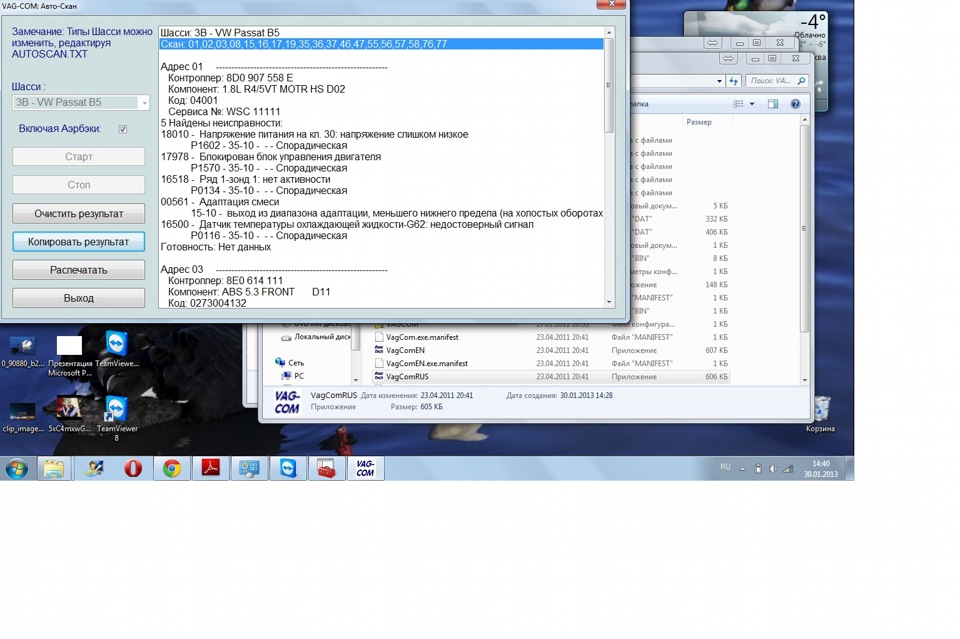Screen dimensions: 960x639
Task: Open the 0_90880_b2... desktop file
Action: 22,352
